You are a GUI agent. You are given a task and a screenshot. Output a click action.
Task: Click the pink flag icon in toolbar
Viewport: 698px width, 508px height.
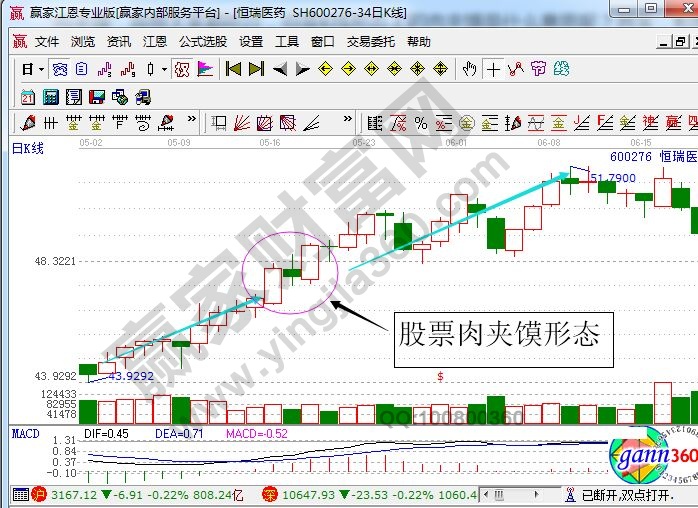pos(205,69)
